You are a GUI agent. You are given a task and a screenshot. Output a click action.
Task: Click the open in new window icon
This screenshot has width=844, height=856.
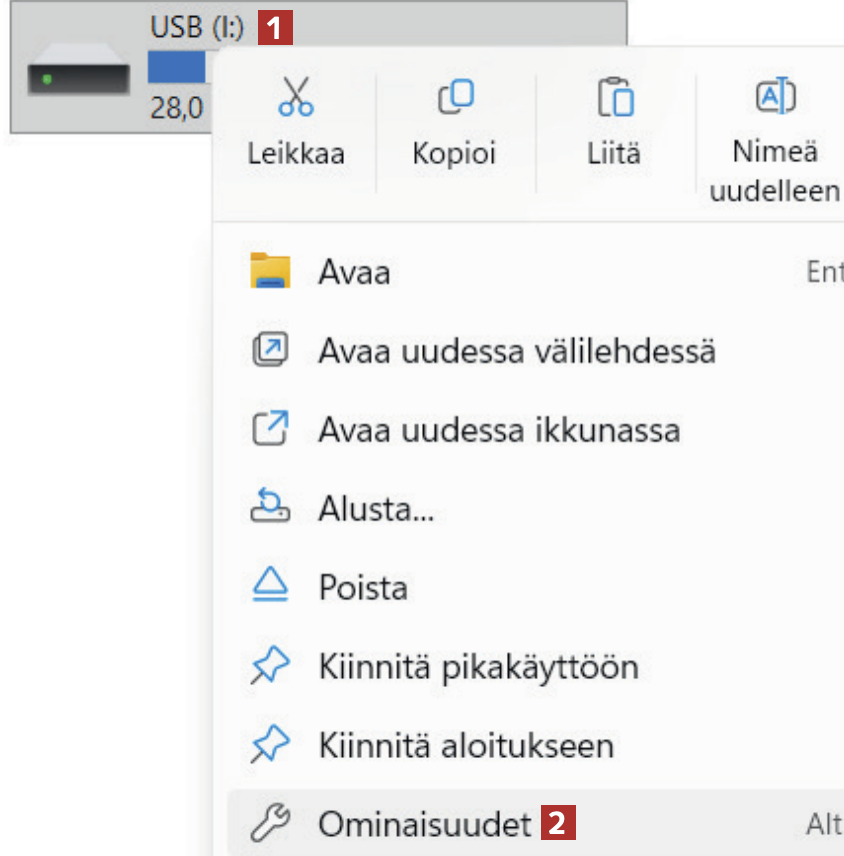[x=270, y=430]
